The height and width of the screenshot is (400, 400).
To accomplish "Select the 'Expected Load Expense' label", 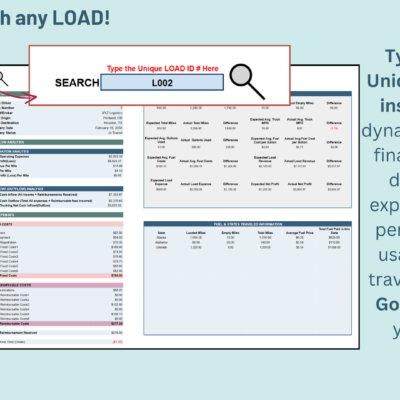I will [161, 182].
